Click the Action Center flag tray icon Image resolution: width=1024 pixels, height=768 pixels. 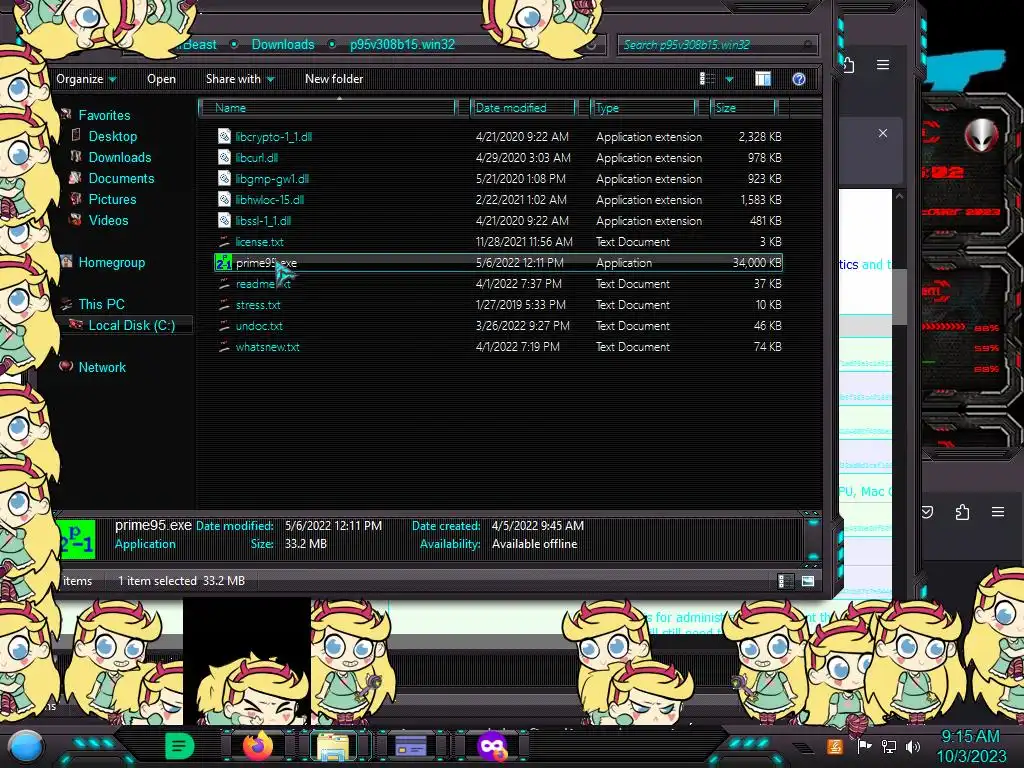click(x=865, y=746)
